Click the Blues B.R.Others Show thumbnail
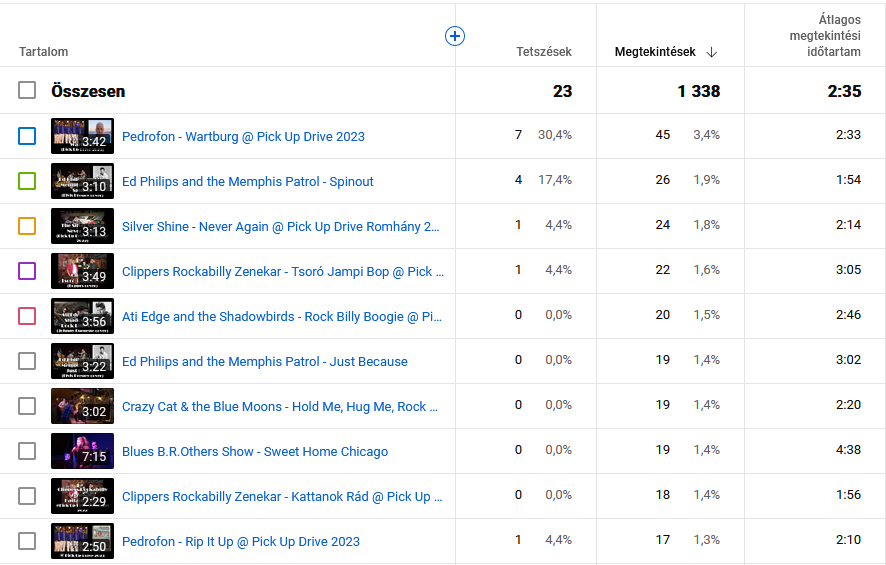This screenshot has width=886, height=565. (x=82, y=451)
